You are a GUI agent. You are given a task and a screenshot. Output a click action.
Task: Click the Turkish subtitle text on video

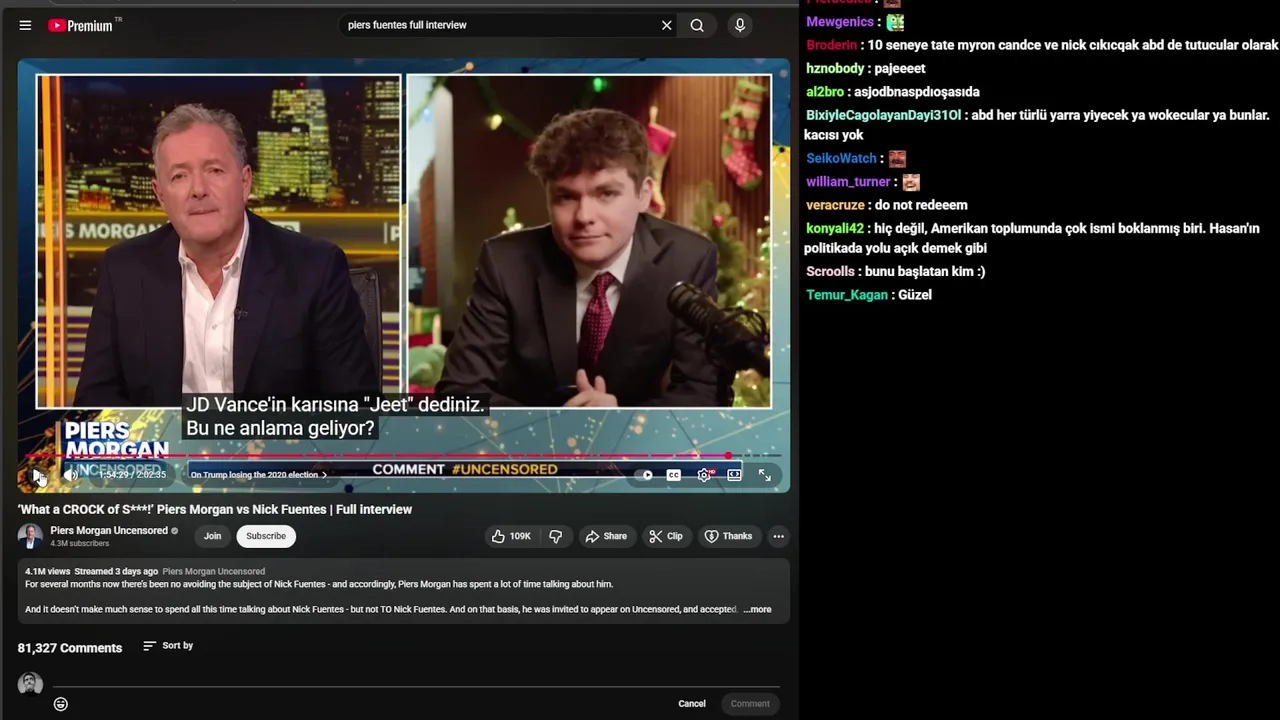[335, 416]
